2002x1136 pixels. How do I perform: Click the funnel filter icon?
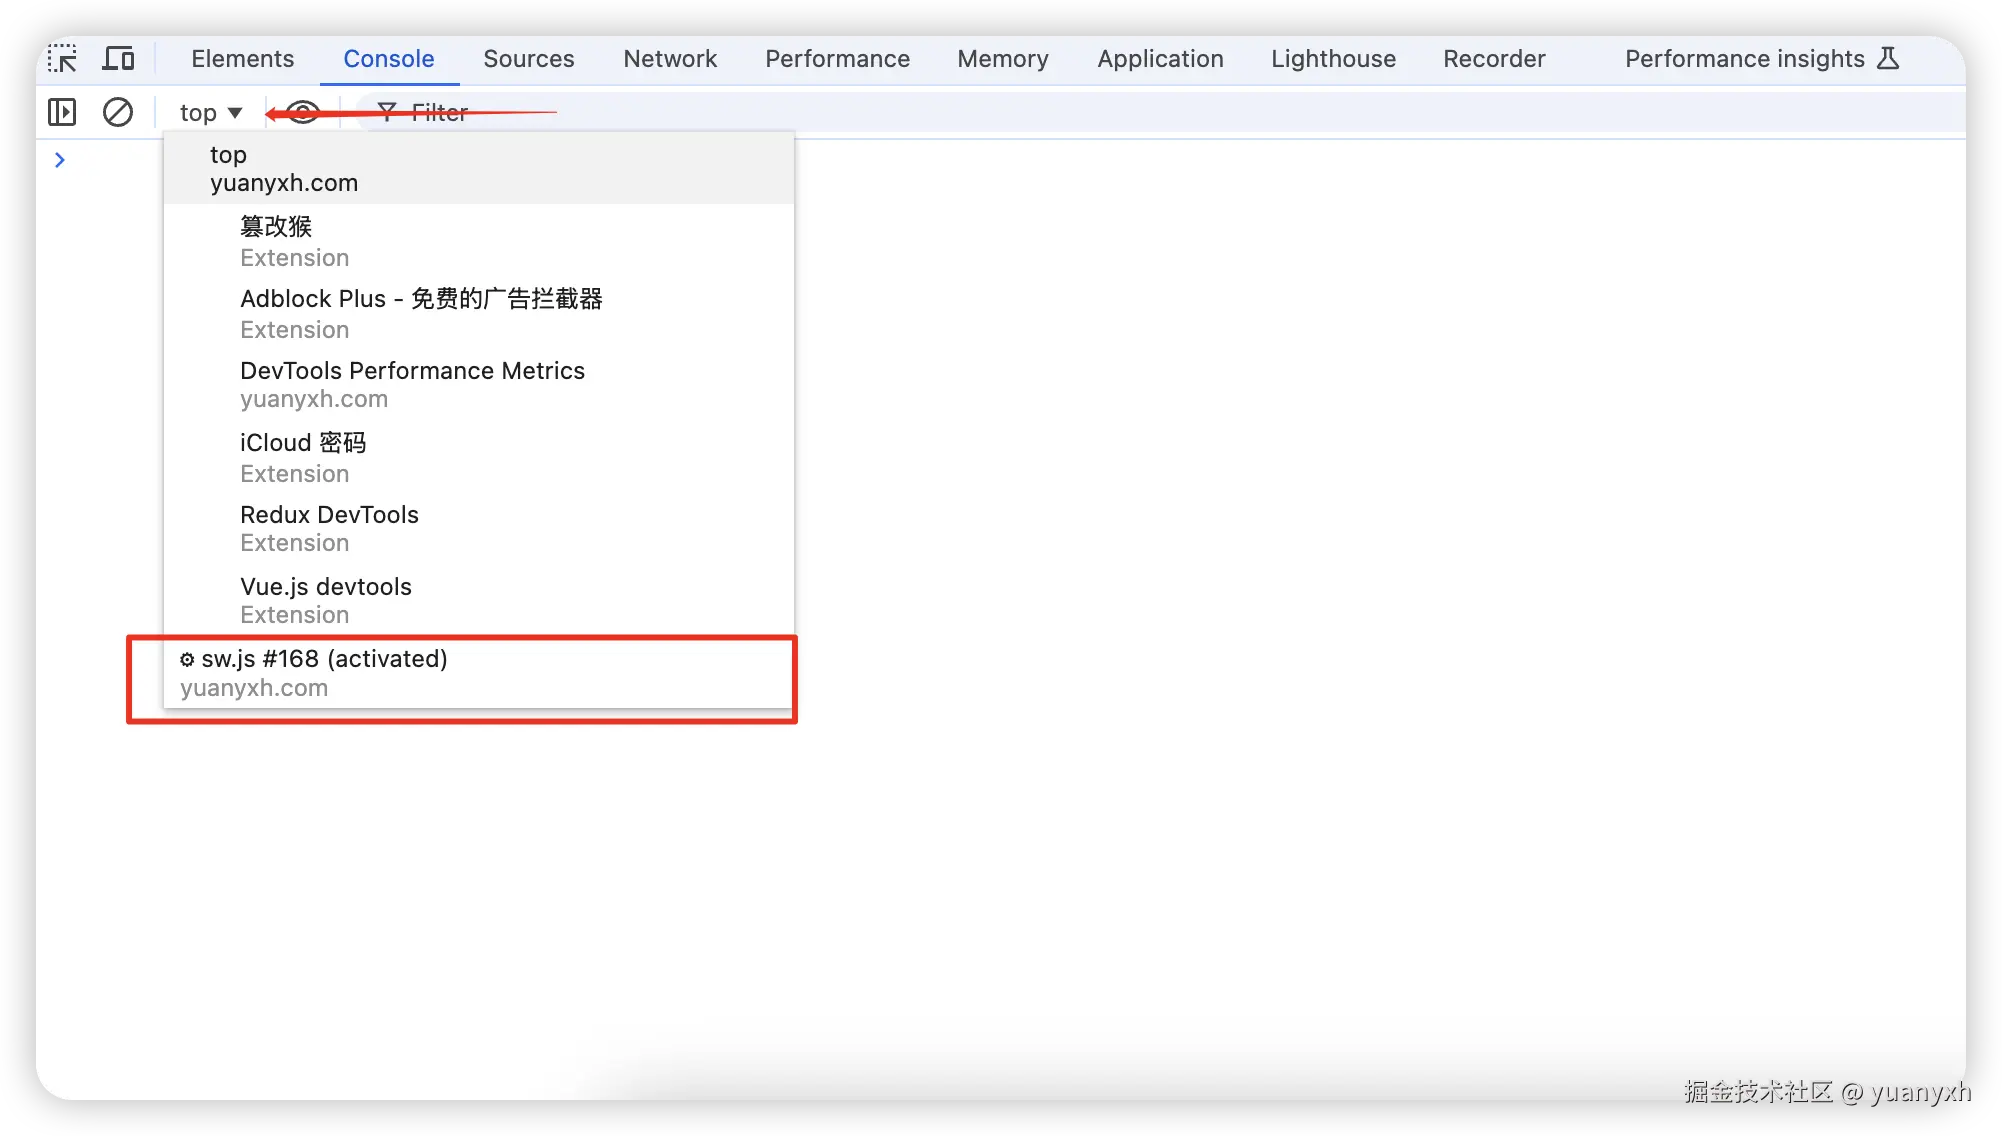click(387, 112)
